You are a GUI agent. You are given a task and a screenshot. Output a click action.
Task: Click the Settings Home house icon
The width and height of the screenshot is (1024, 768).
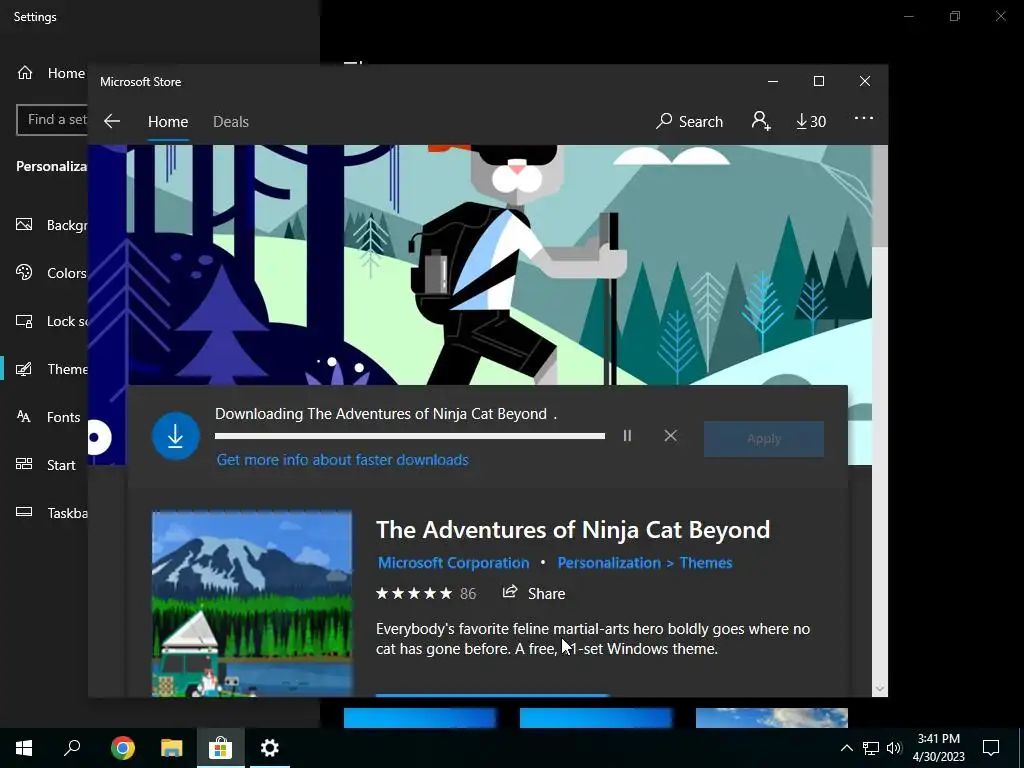(x=25, y=72)
